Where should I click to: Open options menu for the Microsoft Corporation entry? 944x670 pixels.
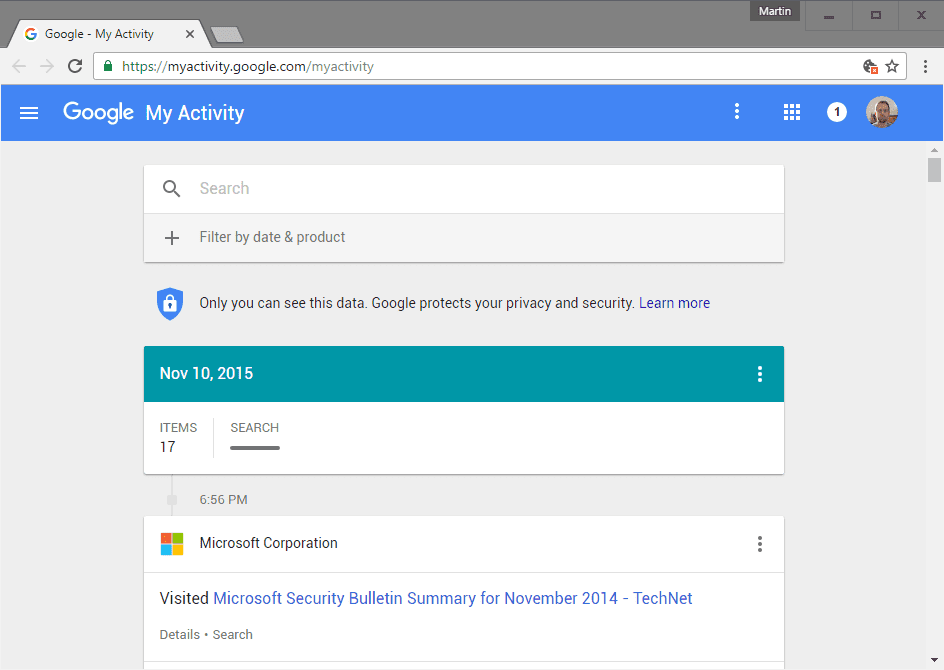pos(760,543)
